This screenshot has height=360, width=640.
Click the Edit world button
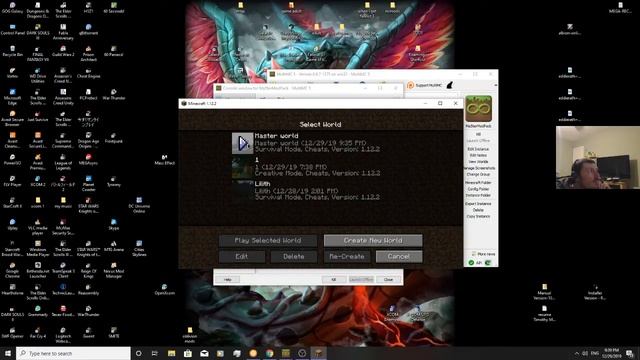tap(242, 256)
